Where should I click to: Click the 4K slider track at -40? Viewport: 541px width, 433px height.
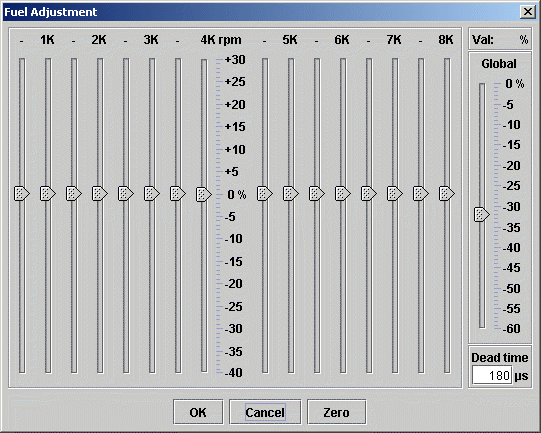[x=204, y=371]
